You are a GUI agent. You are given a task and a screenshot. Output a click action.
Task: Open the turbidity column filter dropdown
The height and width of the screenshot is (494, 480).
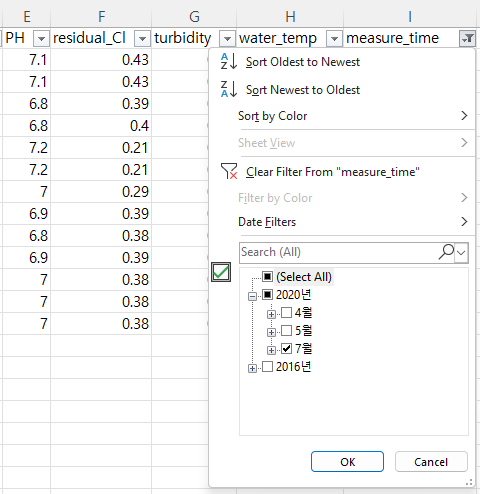coord(227,39)
